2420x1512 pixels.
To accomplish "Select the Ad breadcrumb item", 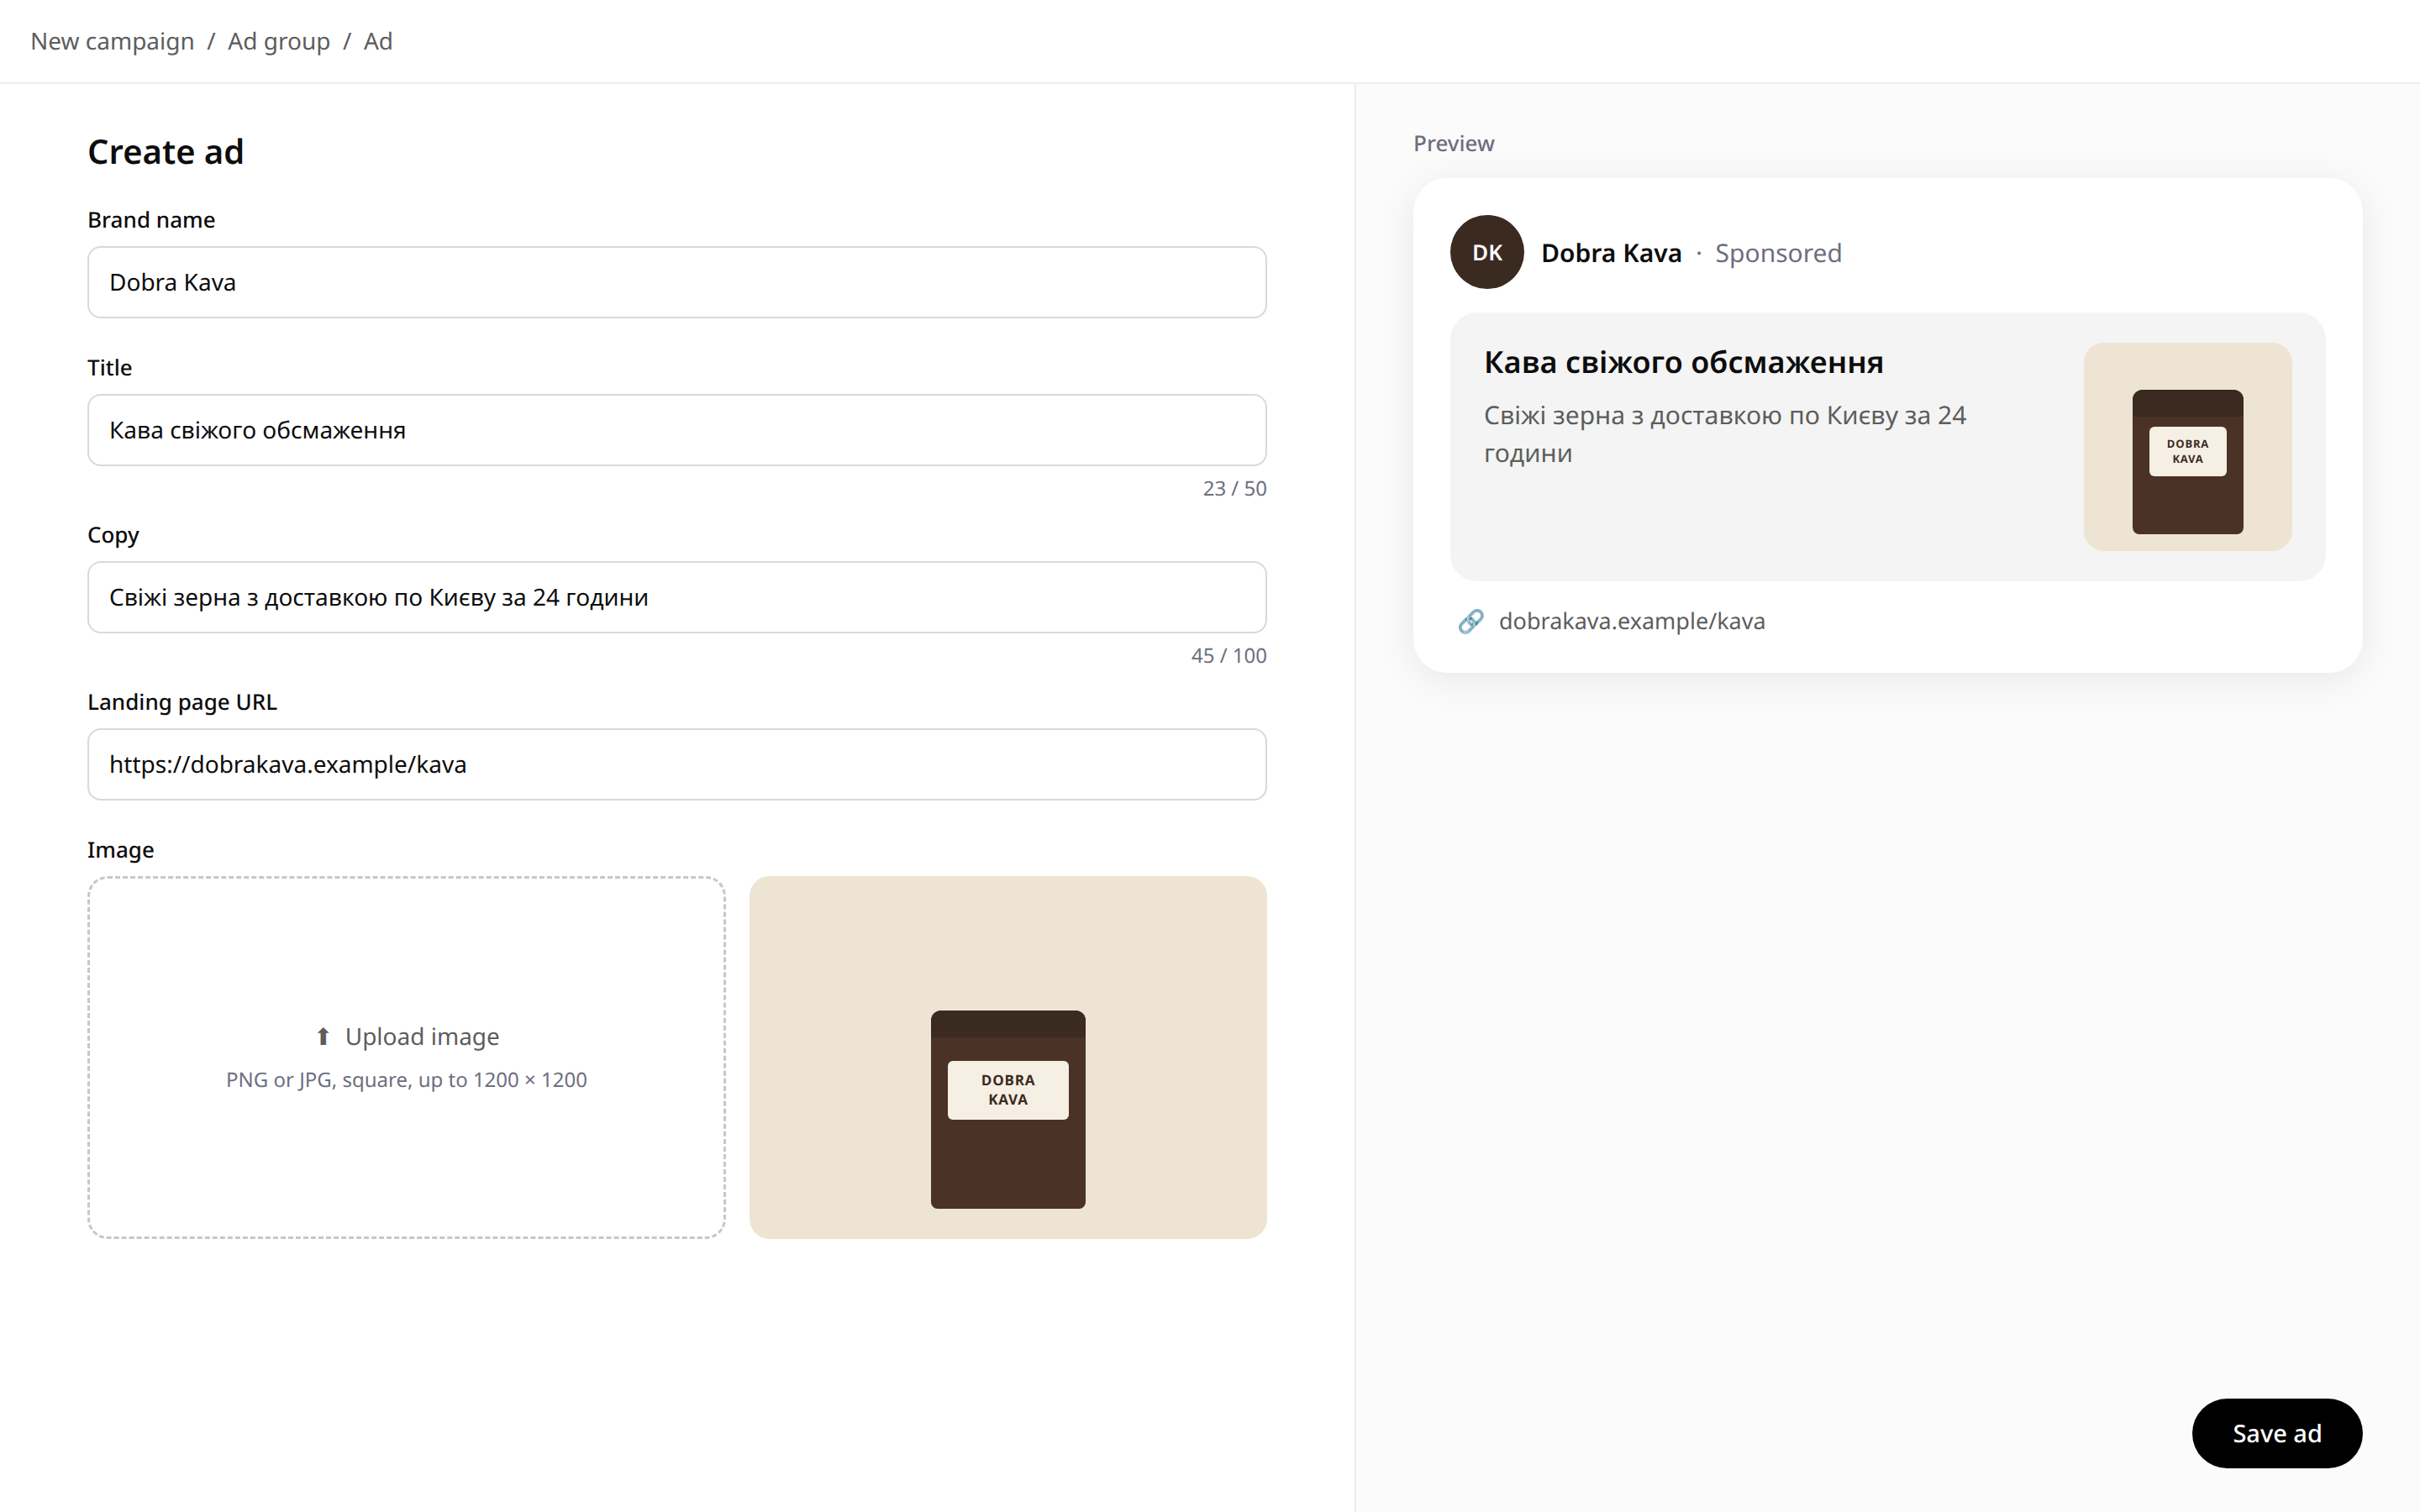I will [378, 41].
